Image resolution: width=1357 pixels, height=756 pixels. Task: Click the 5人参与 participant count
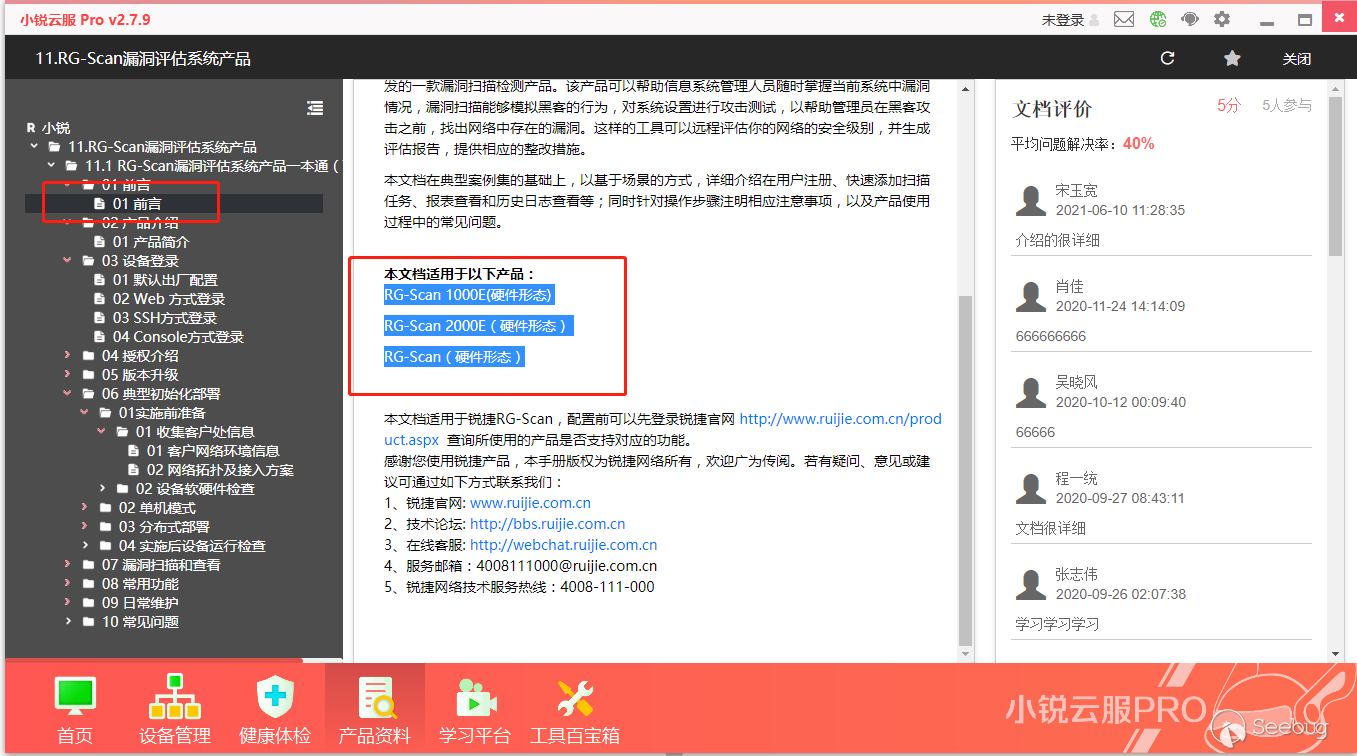pos(1287,106)
